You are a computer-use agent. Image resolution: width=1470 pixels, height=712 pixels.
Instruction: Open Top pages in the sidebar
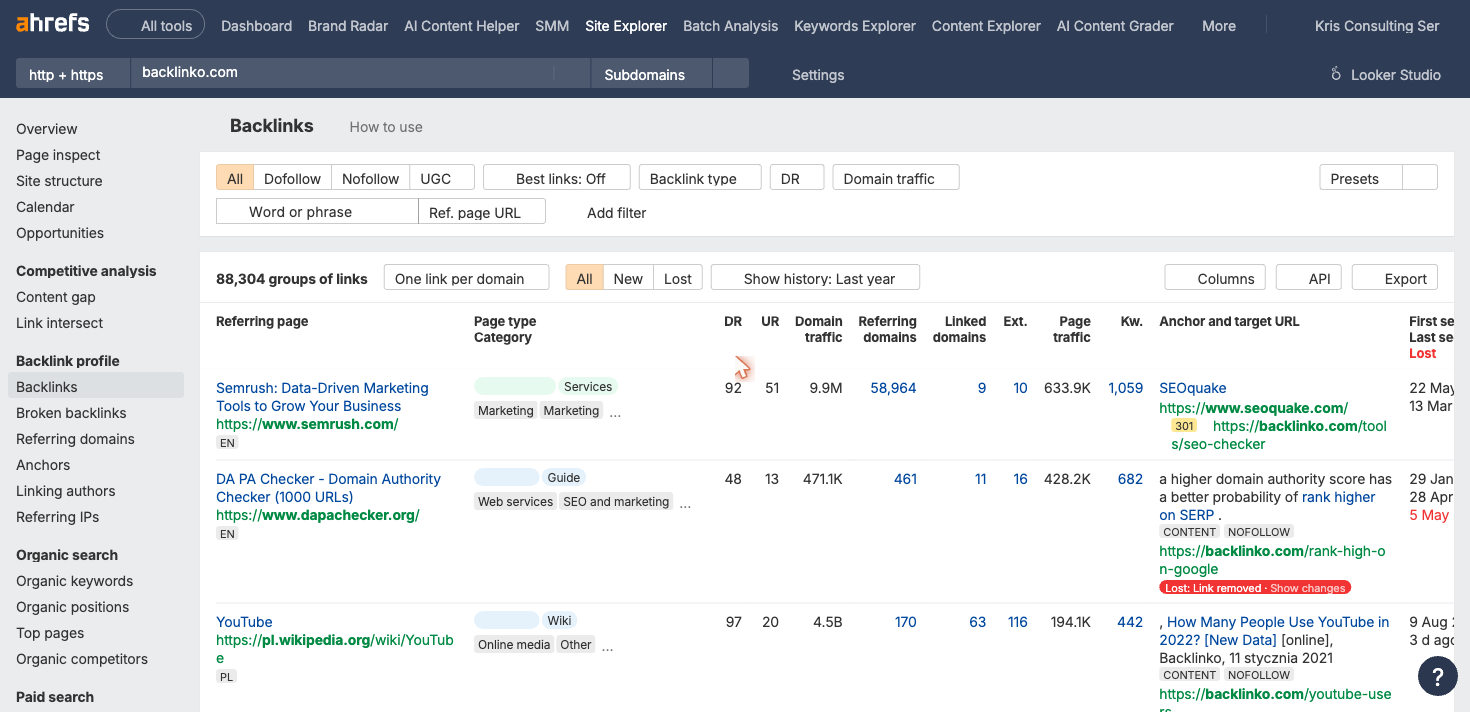[50, 633]
